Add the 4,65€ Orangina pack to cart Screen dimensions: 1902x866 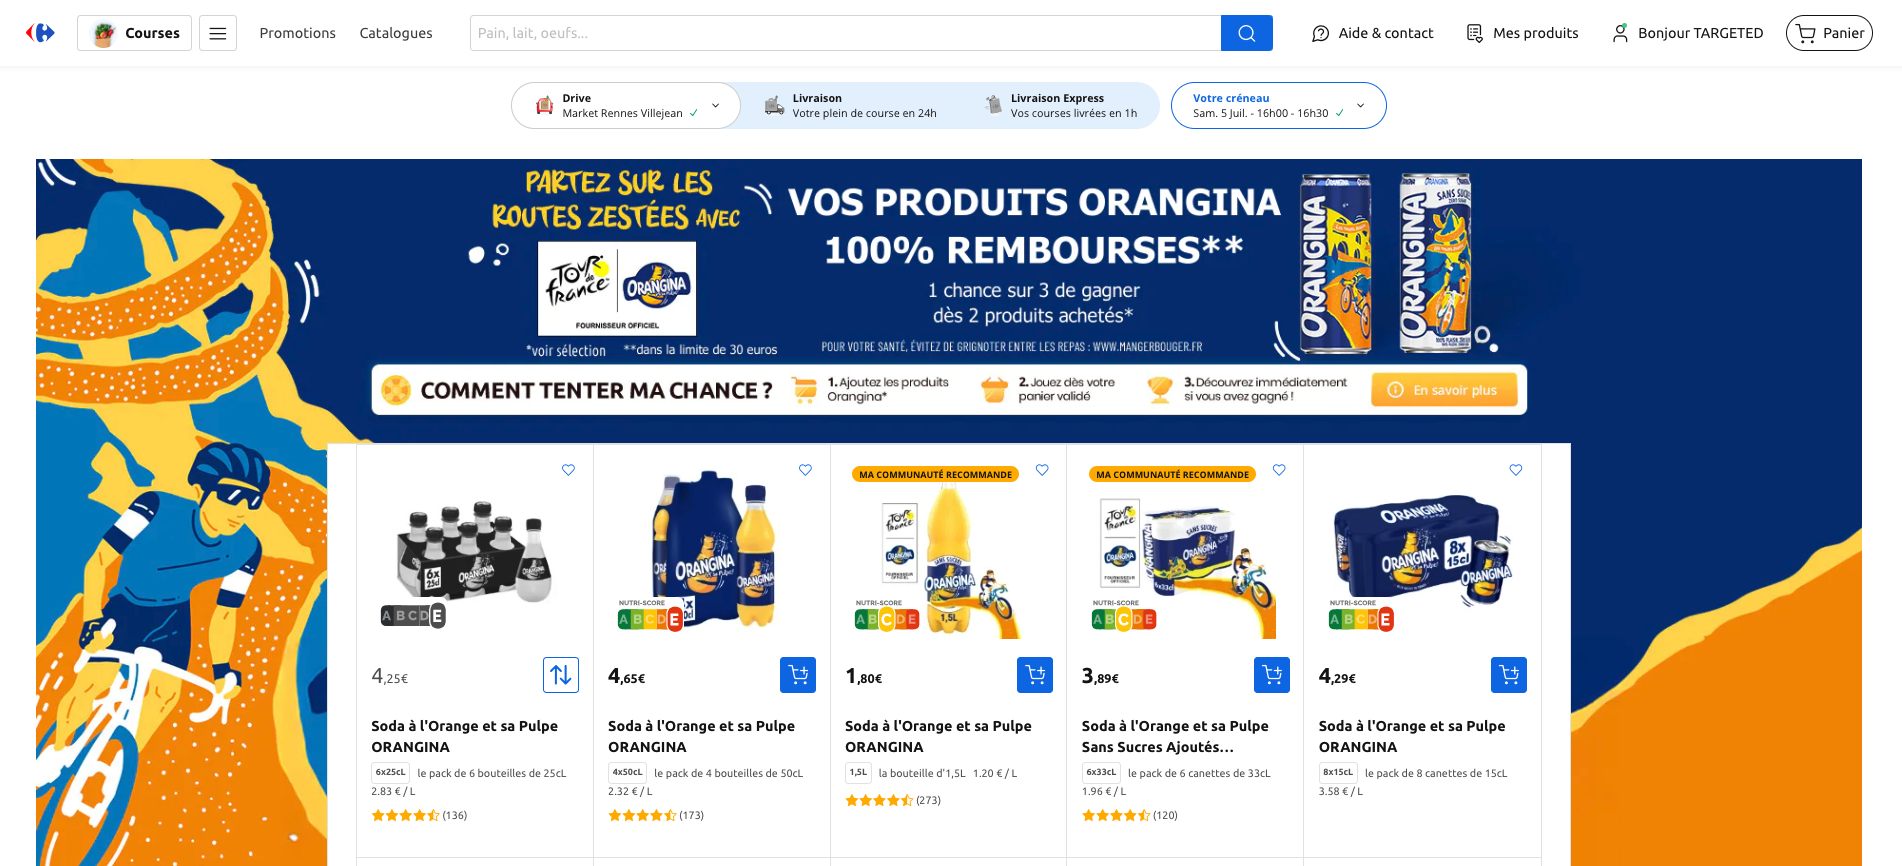pyautogui.click(x=798, y=675)
